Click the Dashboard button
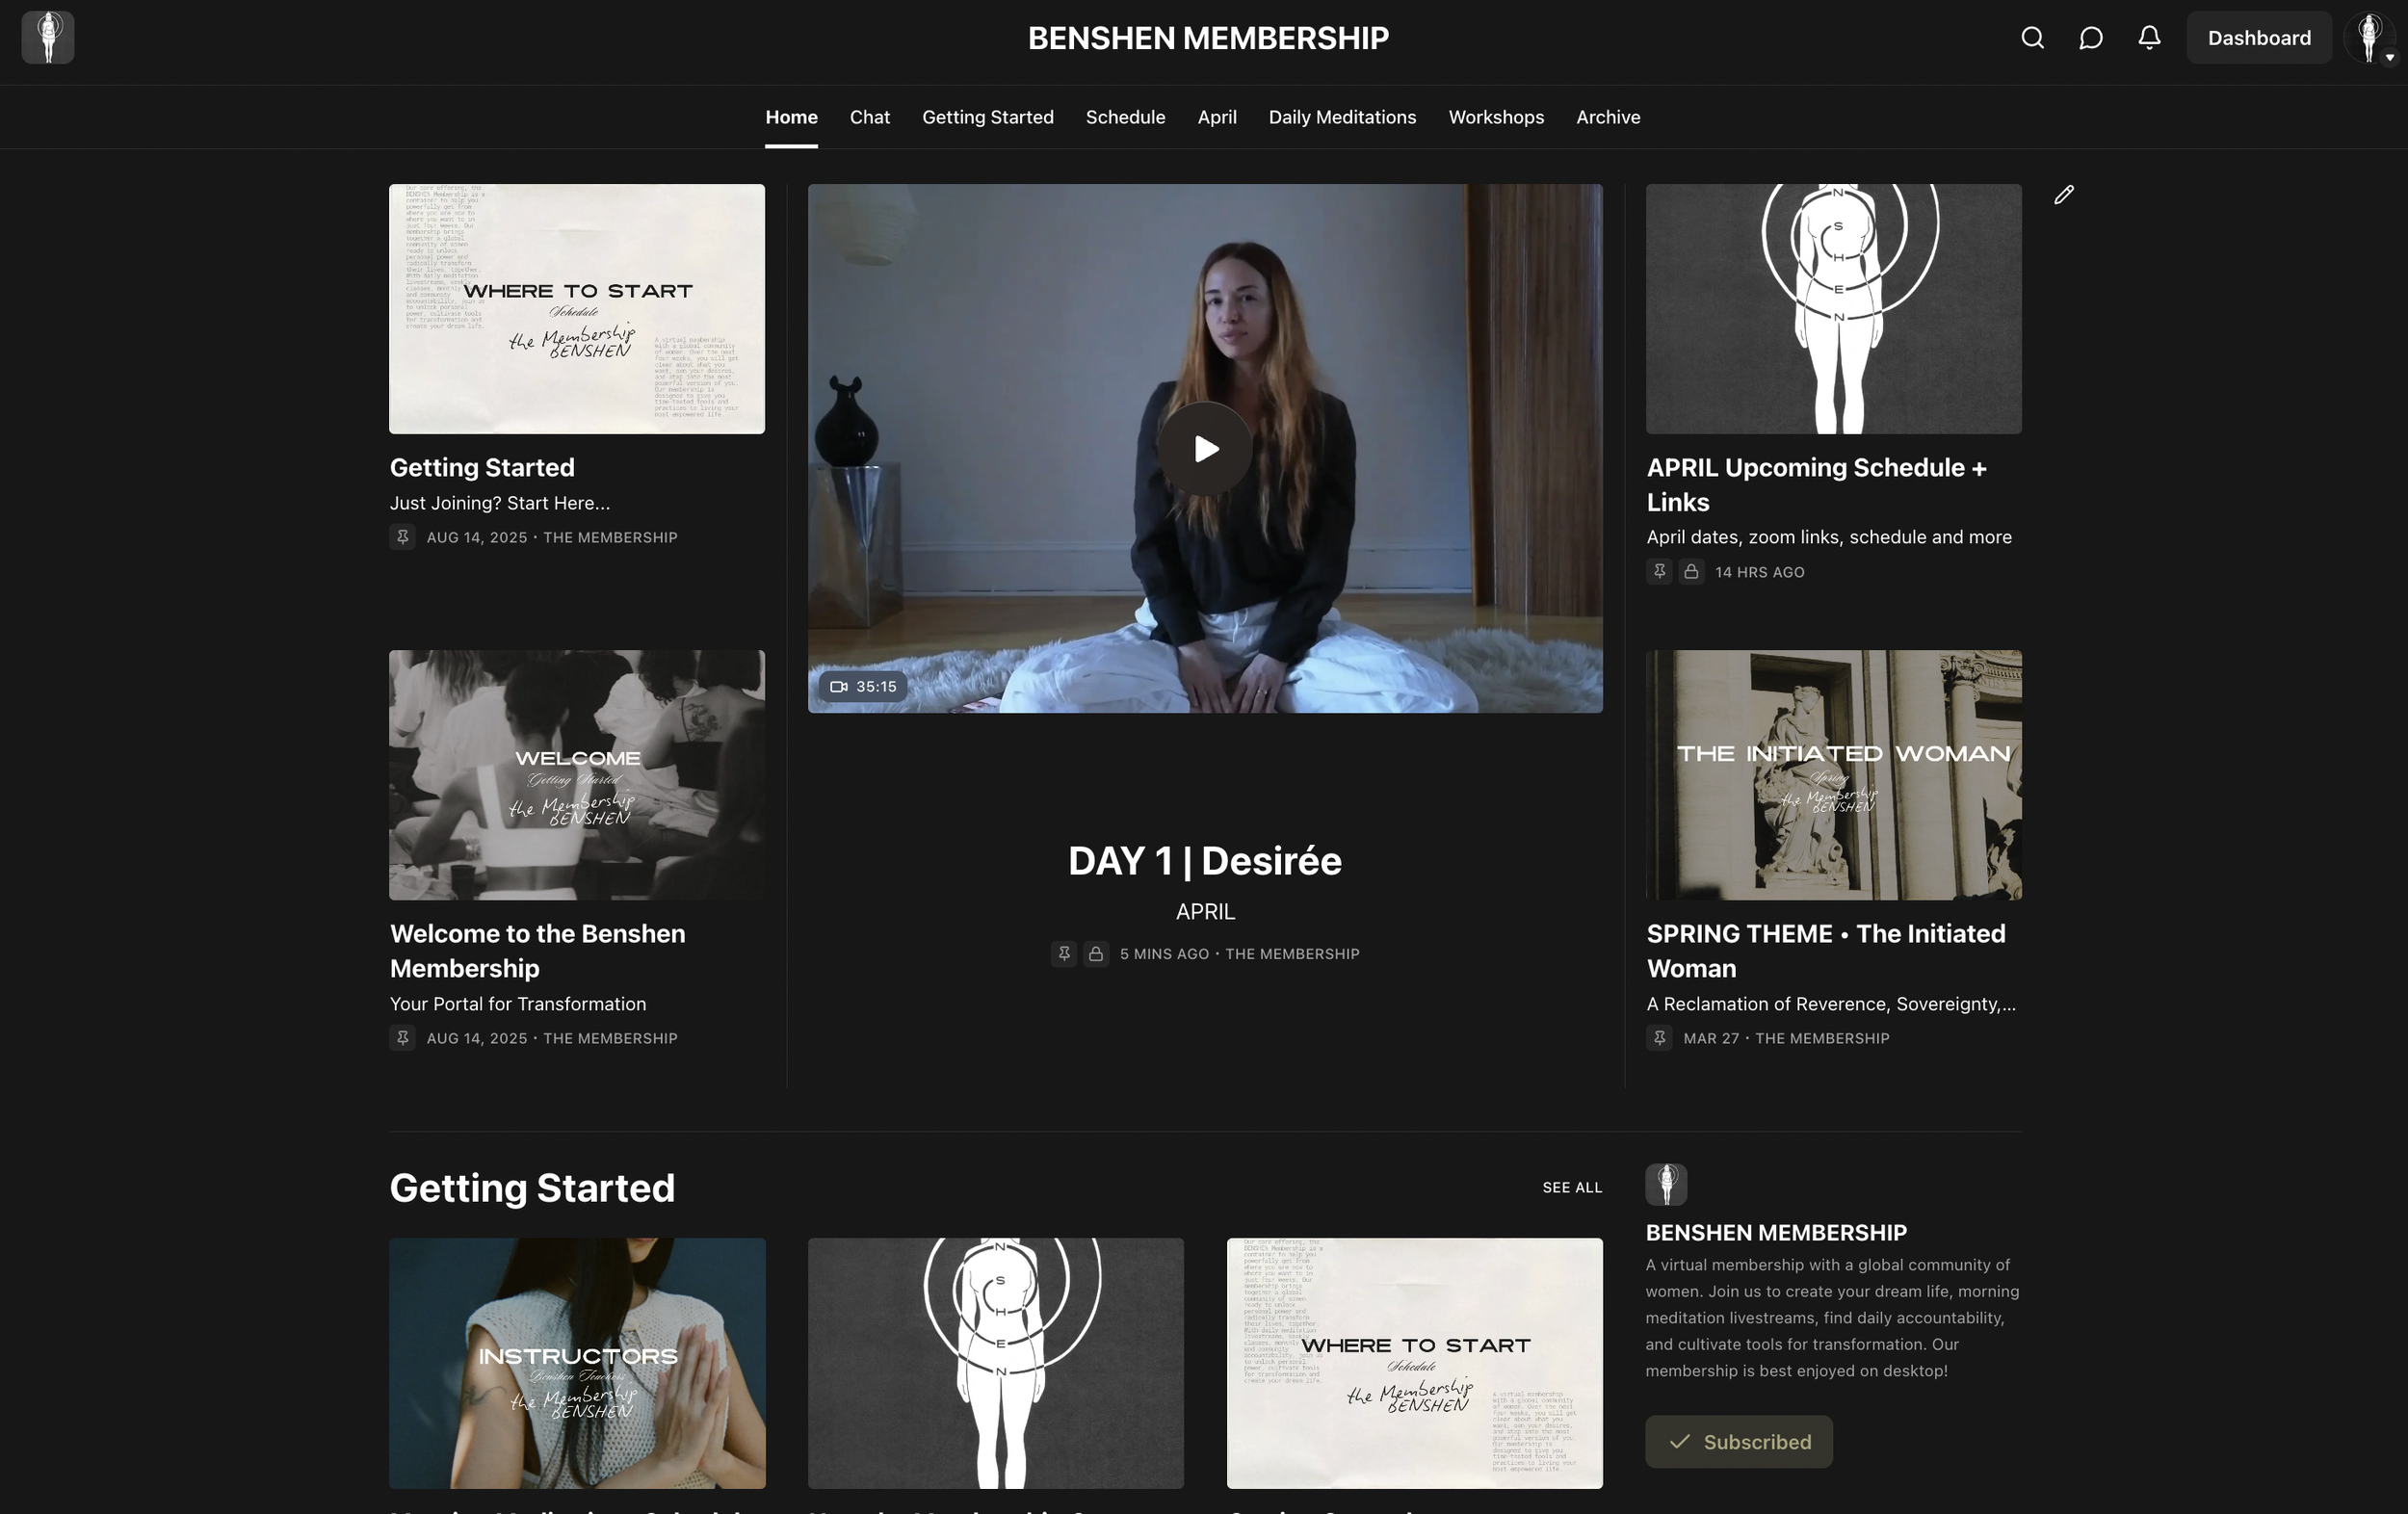The width and height of the screenshot is (2408, 1514). coord(2259,38)
